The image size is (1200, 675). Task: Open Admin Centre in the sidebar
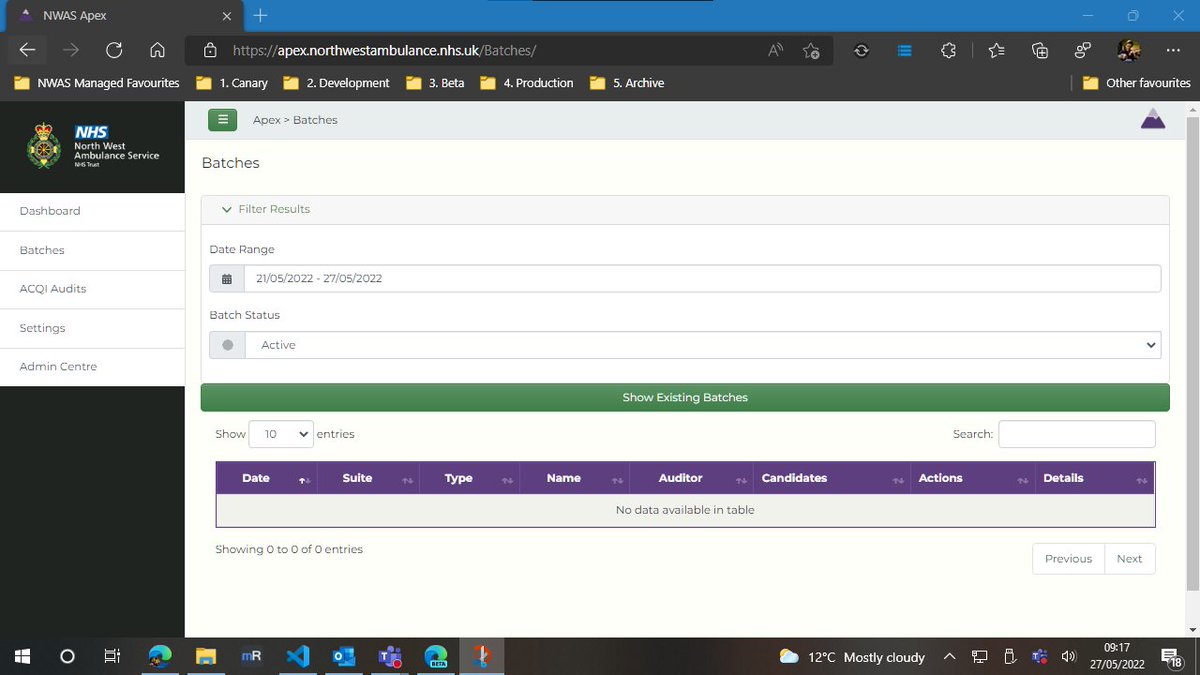click(x=92, y=367)
